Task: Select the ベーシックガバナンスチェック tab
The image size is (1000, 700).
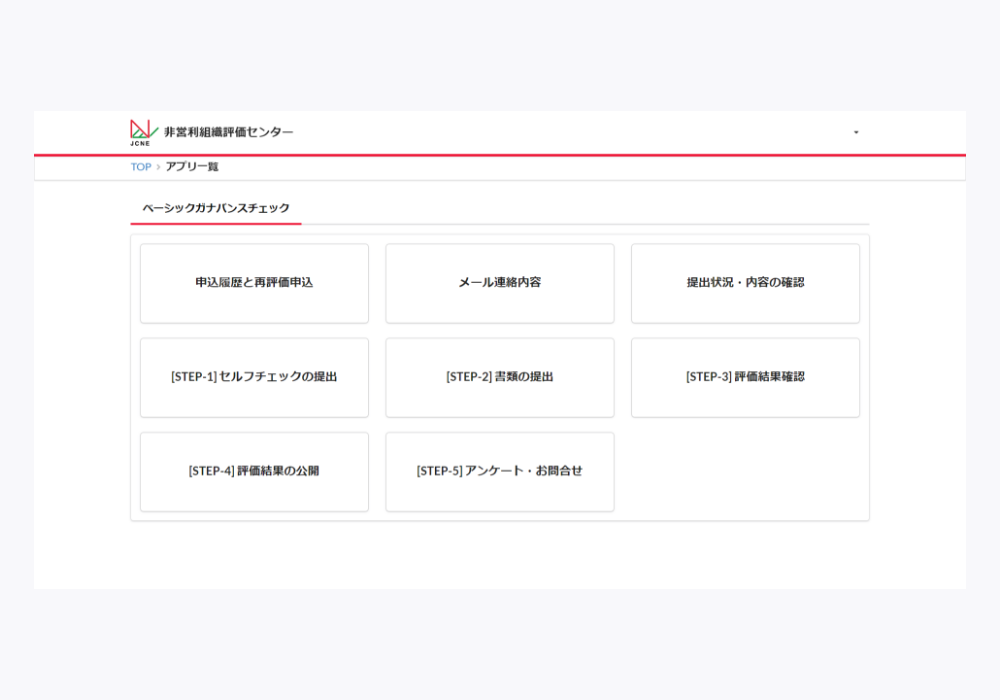Action: pos(216,209)
